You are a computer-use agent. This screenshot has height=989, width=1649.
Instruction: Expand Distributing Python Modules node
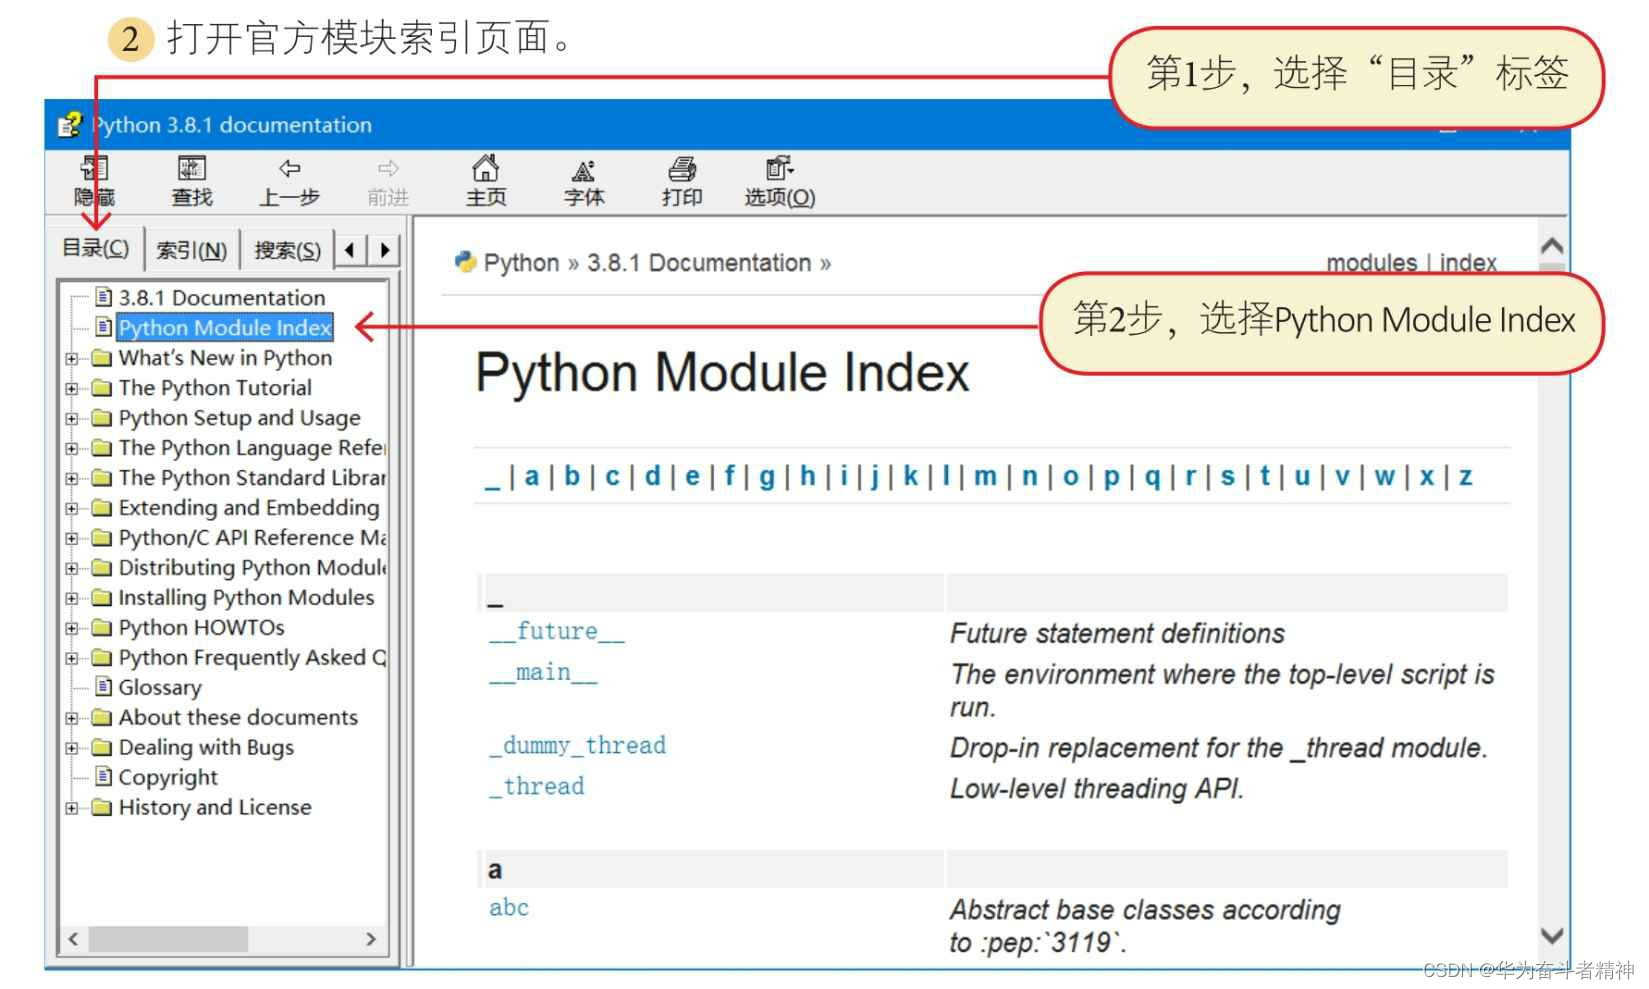(x=72, y=568)
